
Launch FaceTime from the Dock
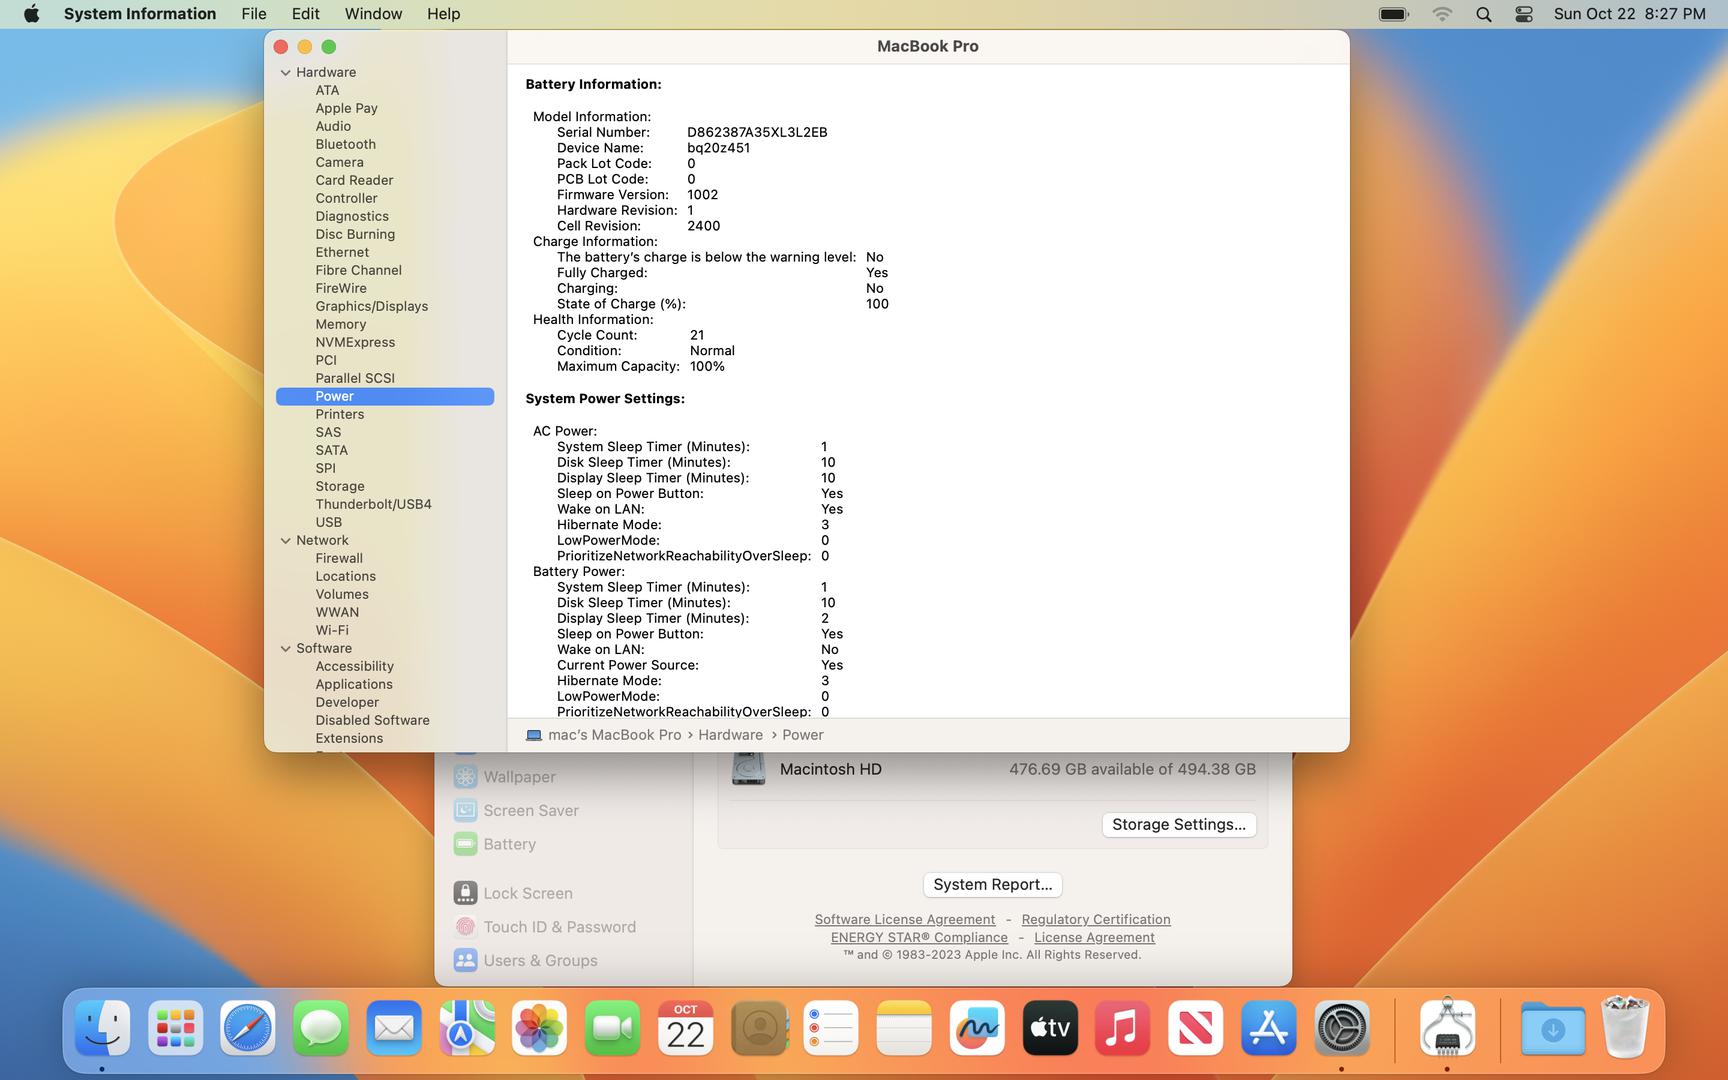(613, 1028)
